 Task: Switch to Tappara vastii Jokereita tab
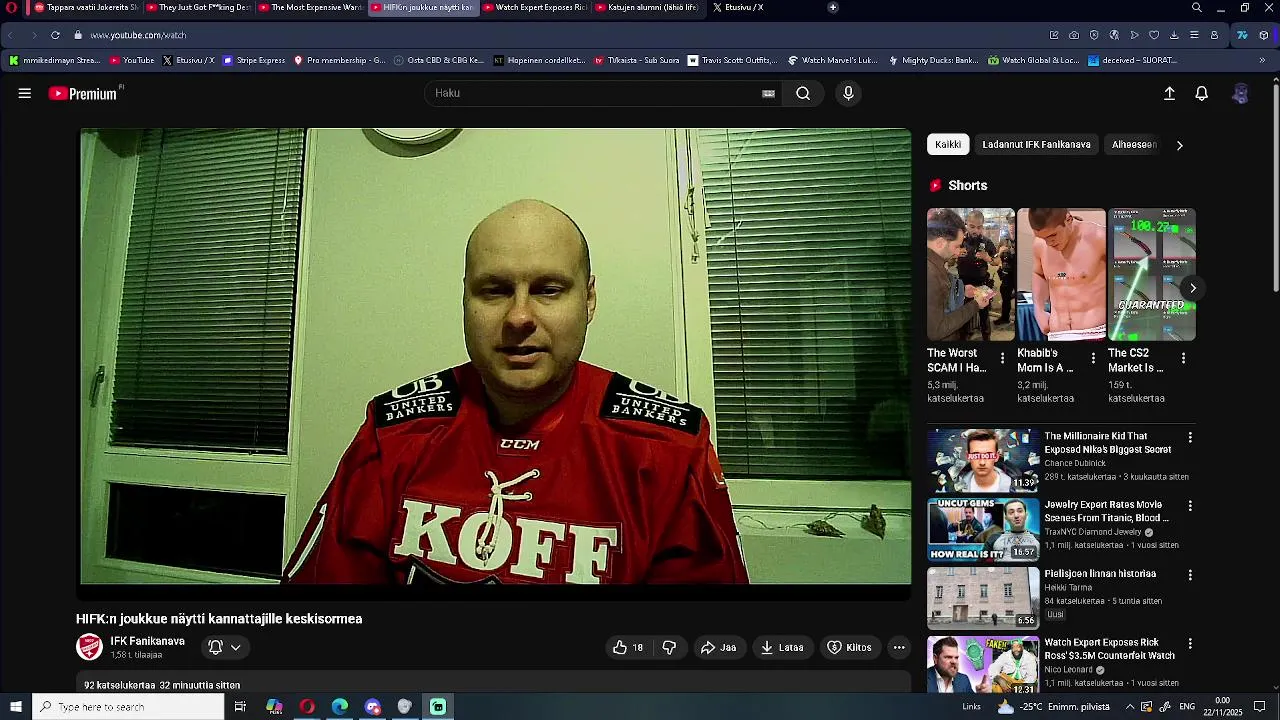point(85,7)
